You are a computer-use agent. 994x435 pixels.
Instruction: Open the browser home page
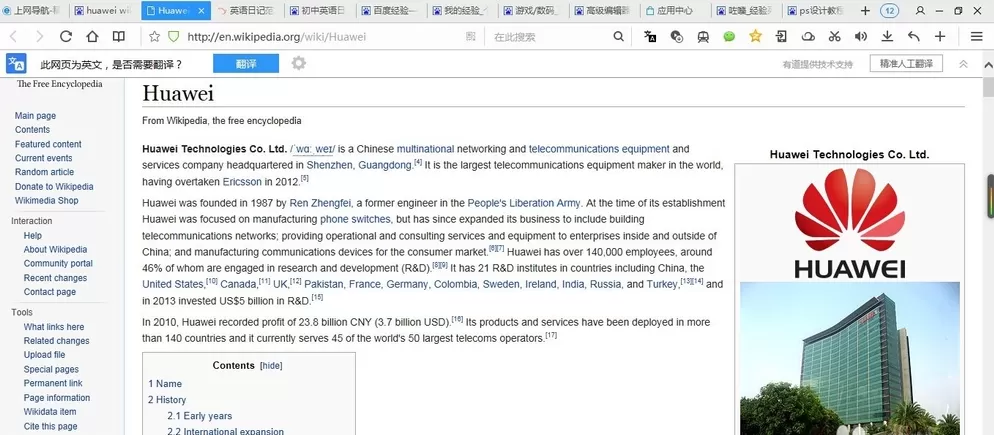92,37
